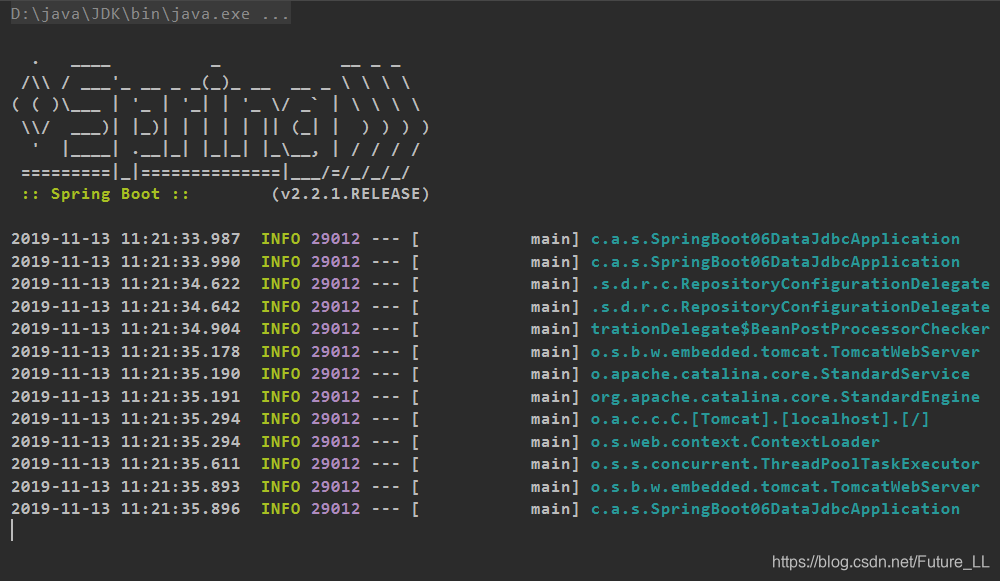Select ".s.d.r.c.RepositoryConfigurationDelegate" in the 11:21:34.622 row
Viewport: 1000px width, 581px height.
[x=790, y=284]
